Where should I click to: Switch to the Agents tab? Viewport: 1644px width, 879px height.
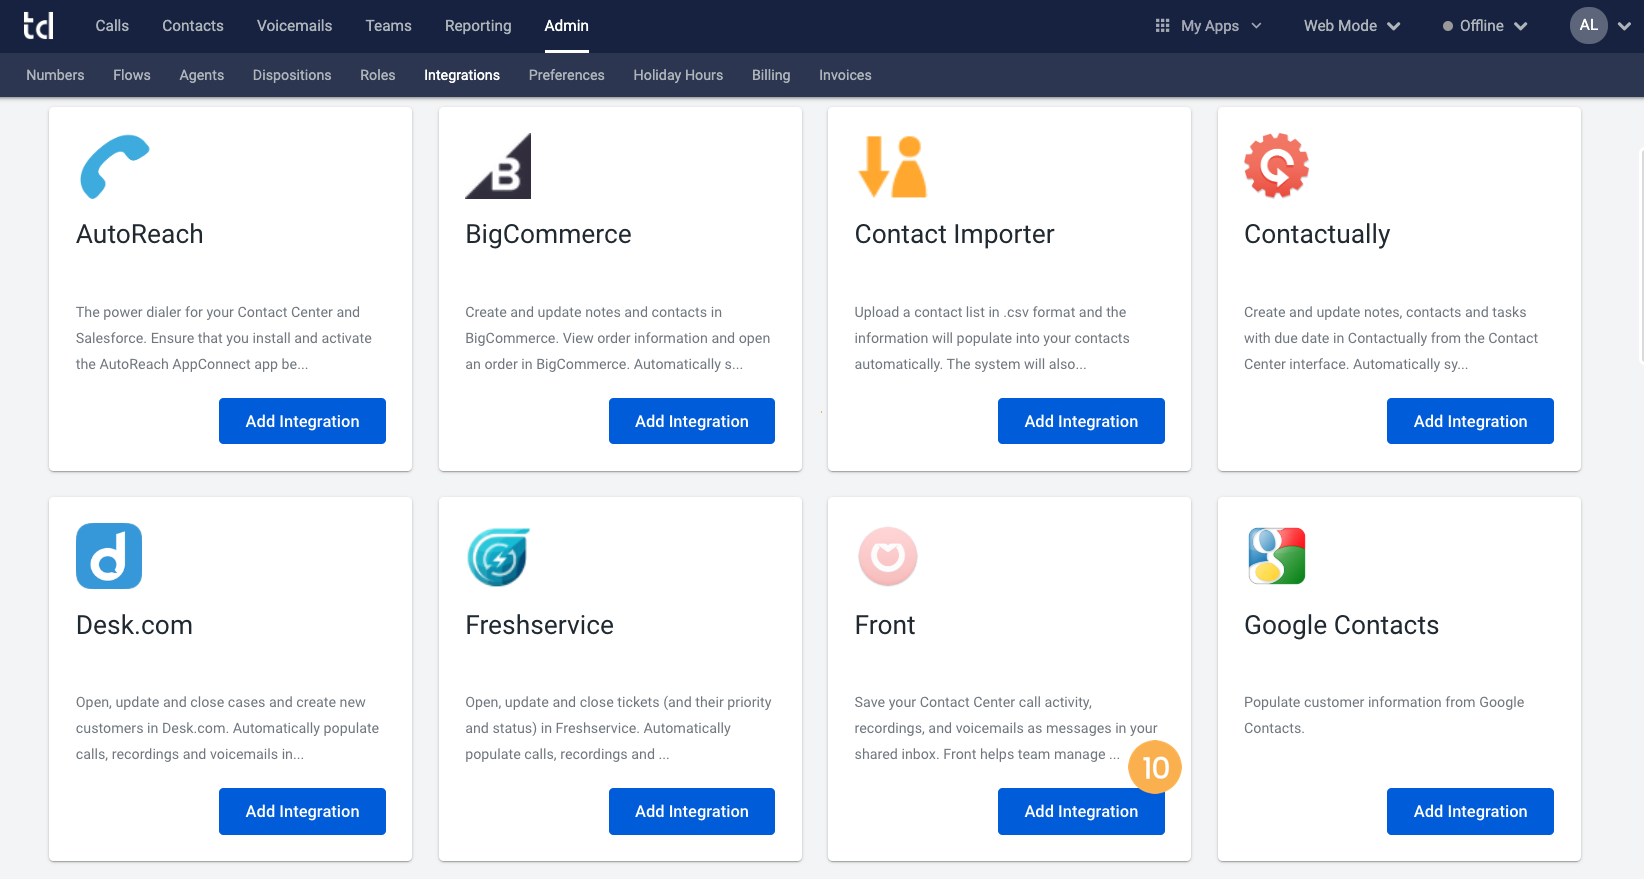point(201,75)
